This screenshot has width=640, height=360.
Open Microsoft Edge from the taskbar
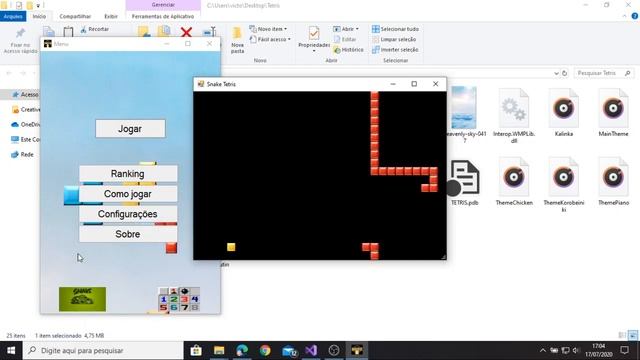[242, 351]
